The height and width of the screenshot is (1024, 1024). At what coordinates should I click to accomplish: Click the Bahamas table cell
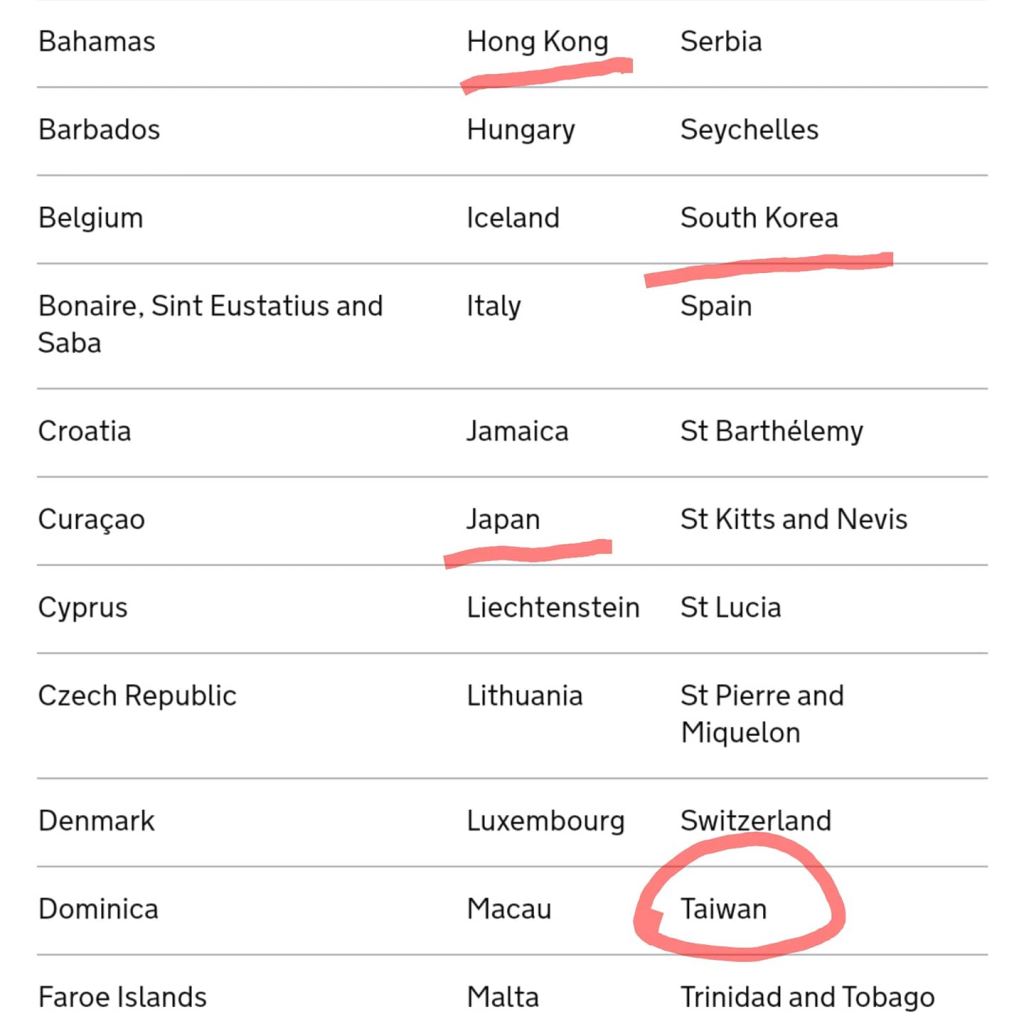(97, 42)
